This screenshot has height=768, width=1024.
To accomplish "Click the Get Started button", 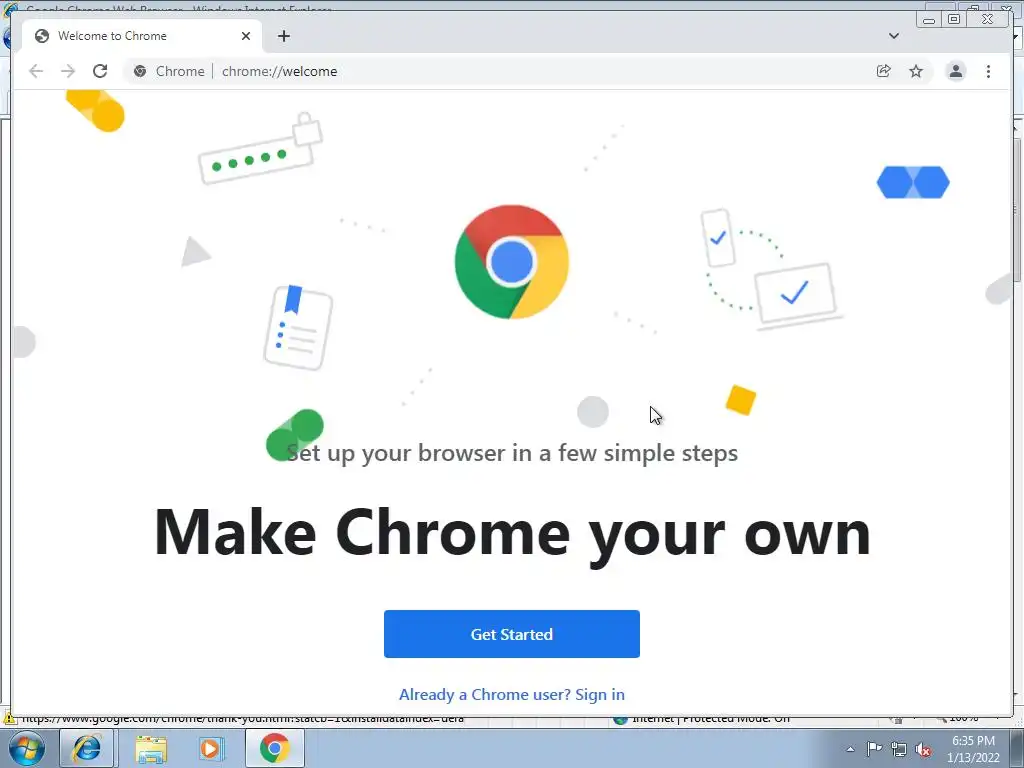I will tap(512, 634).
